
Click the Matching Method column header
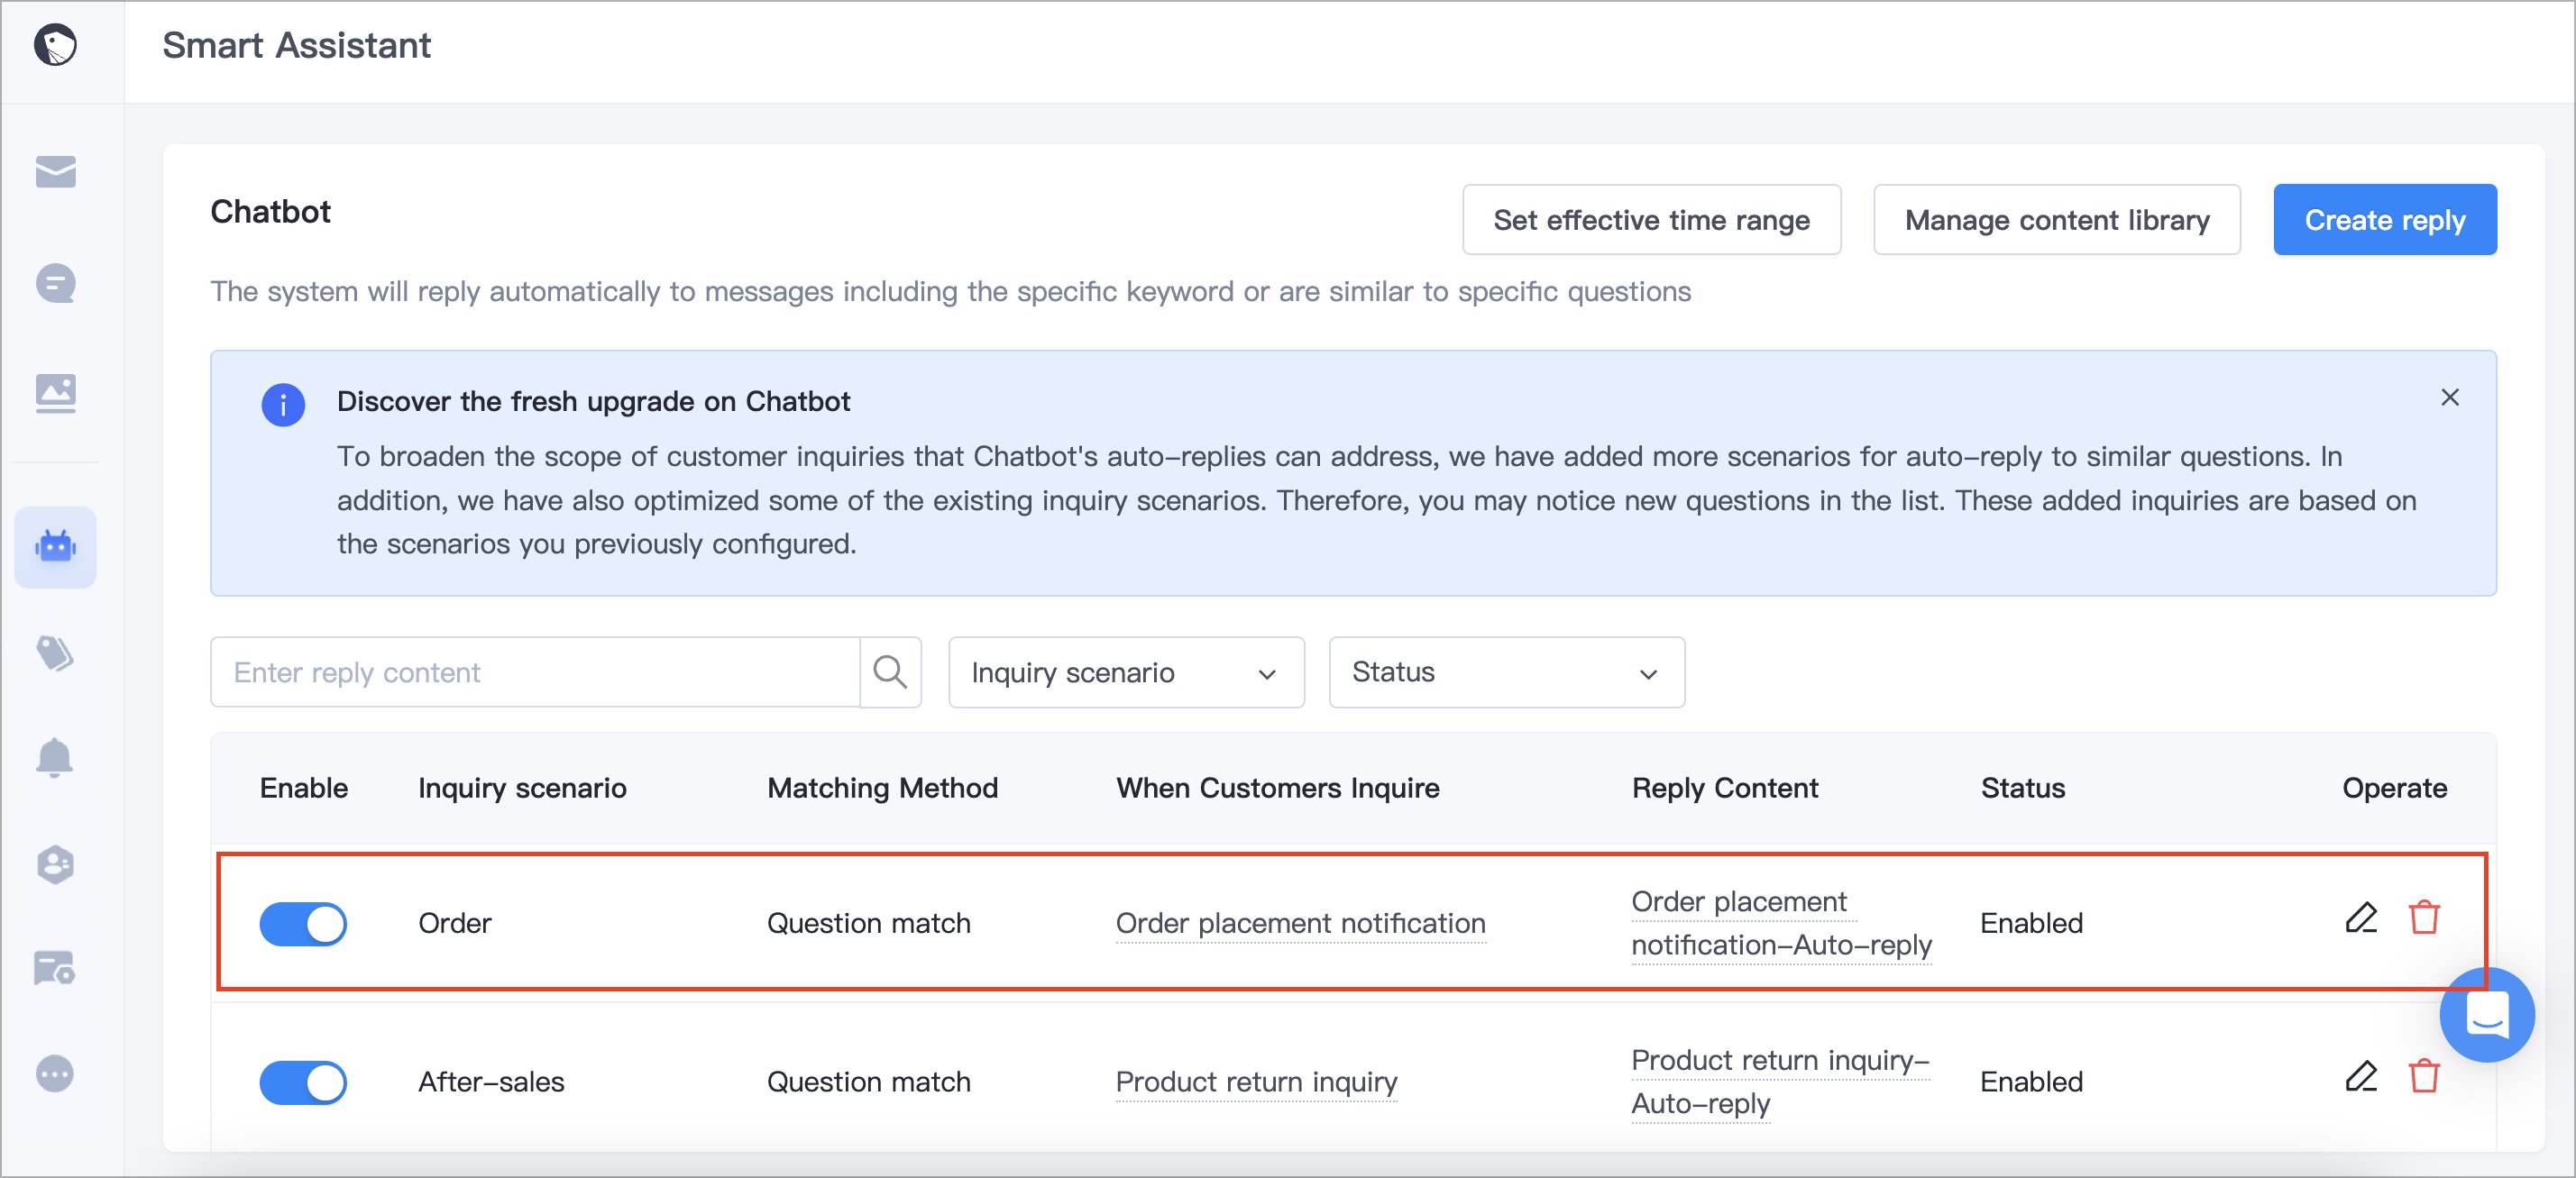click(x=882, y=788)
